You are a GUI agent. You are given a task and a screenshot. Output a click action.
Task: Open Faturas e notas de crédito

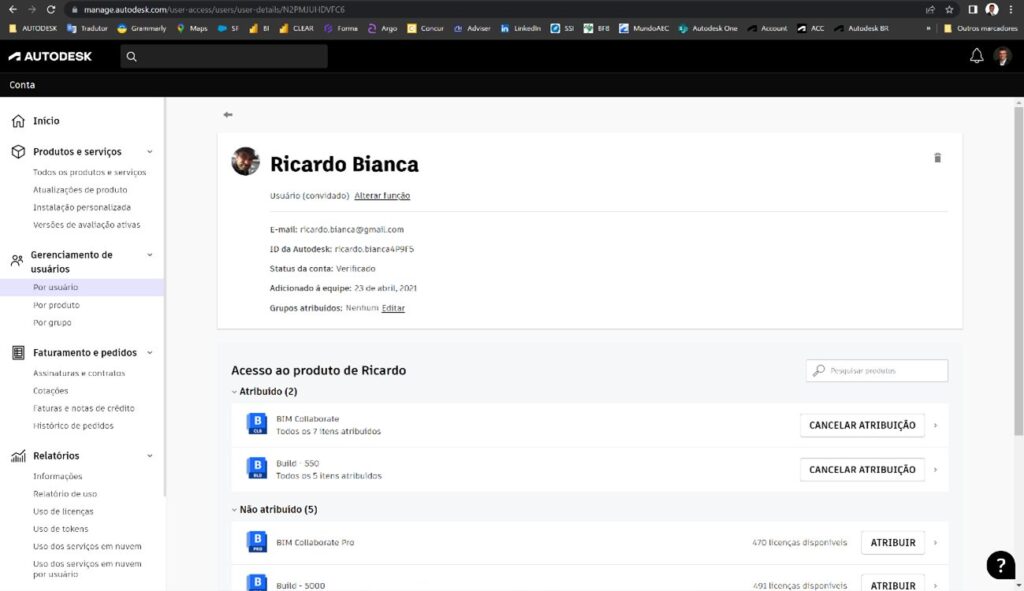pos(84,408)
